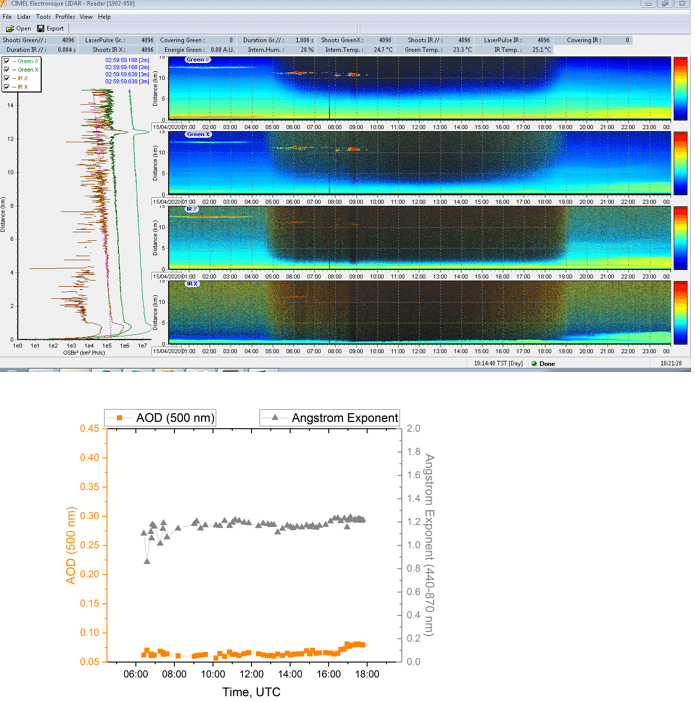This screenshot has width=695, height=702.
Task: Open the View menu
Action: pyautogui.click(x=86, y=17)
